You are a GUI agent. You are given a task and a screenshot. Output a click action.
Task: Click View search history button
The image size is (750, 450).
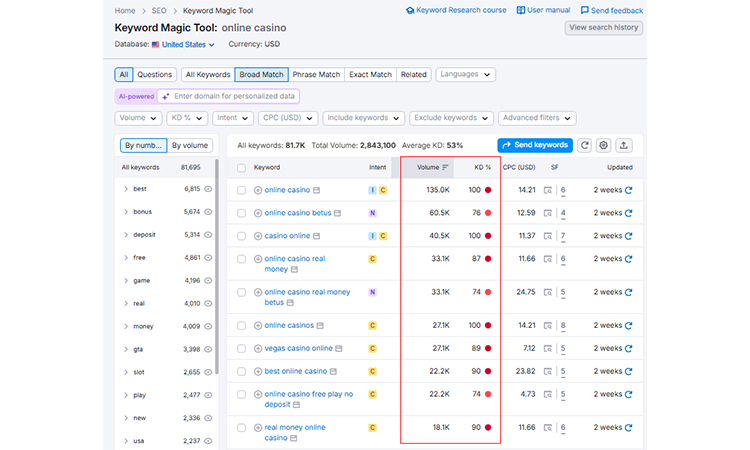pos(604,28)
